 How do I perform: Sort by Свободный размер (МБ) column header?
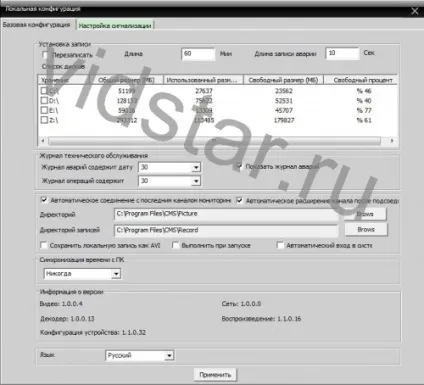[284, 80]
